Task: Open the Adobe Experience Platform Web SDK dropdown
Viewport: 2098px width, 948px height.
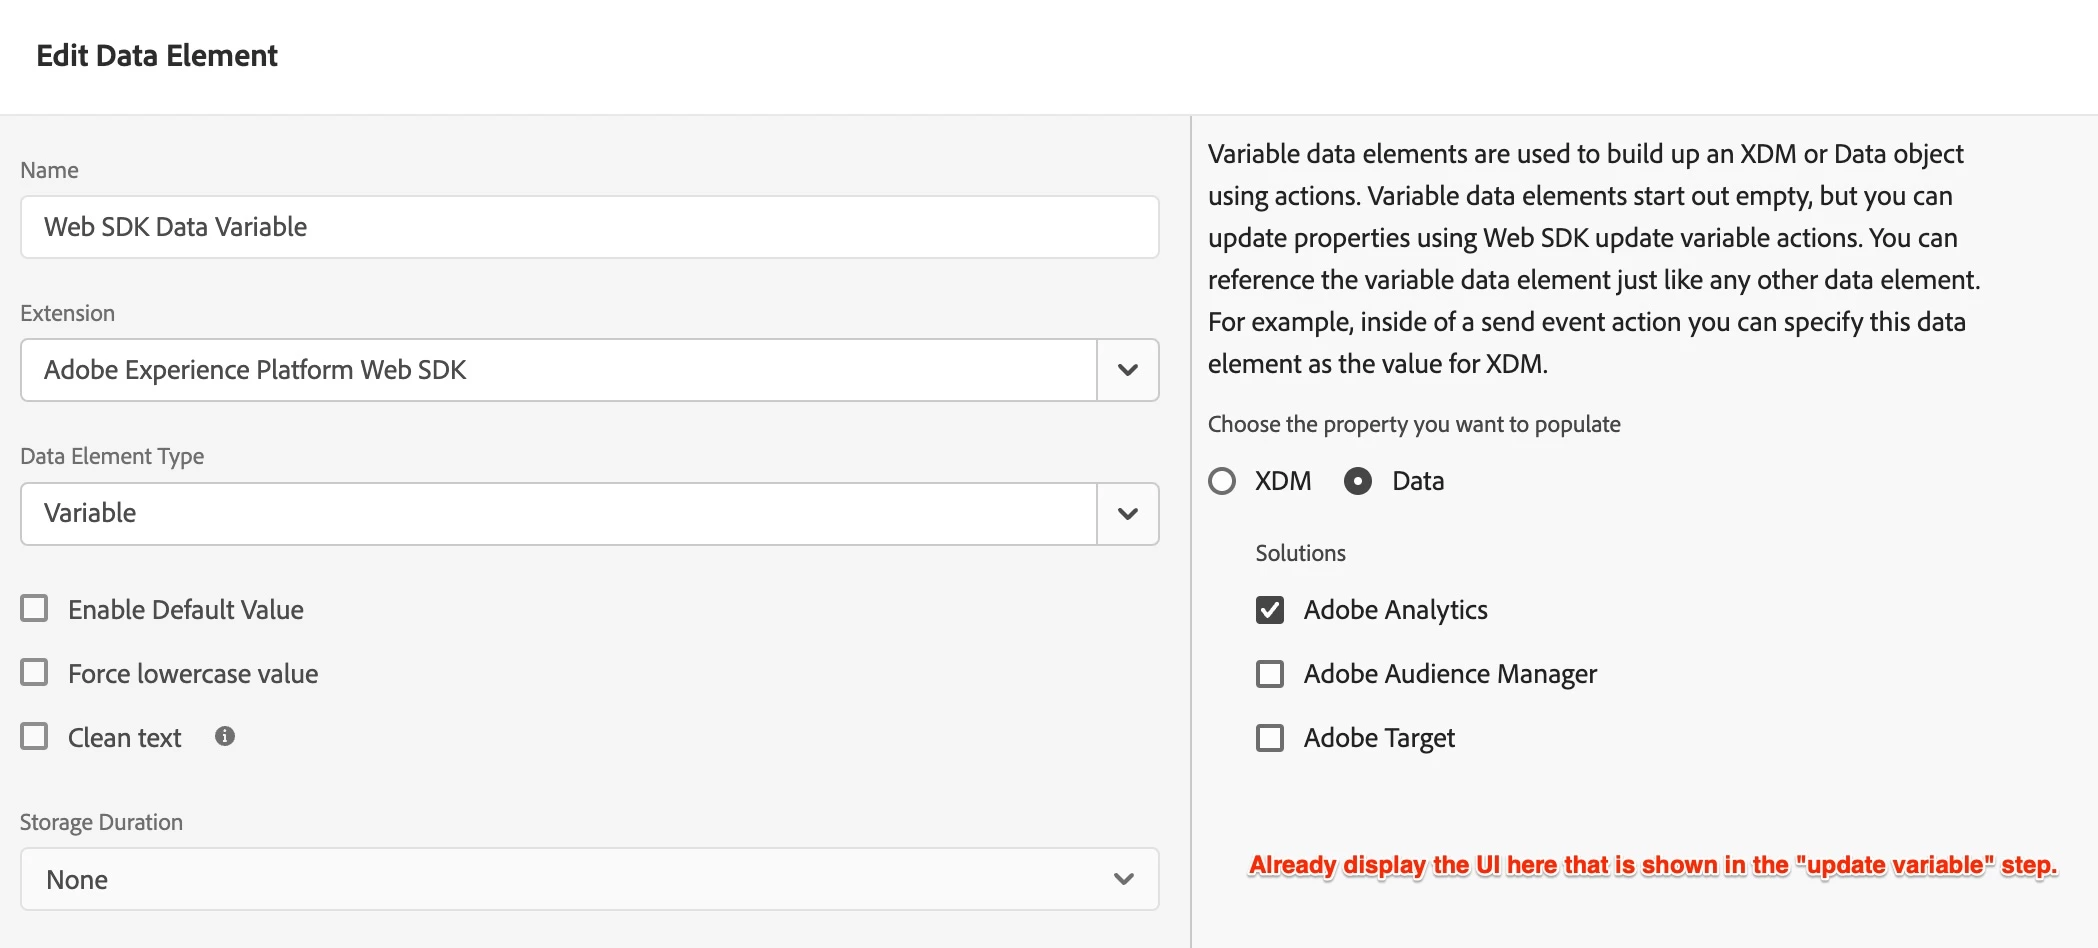Action: coord(558,370)
